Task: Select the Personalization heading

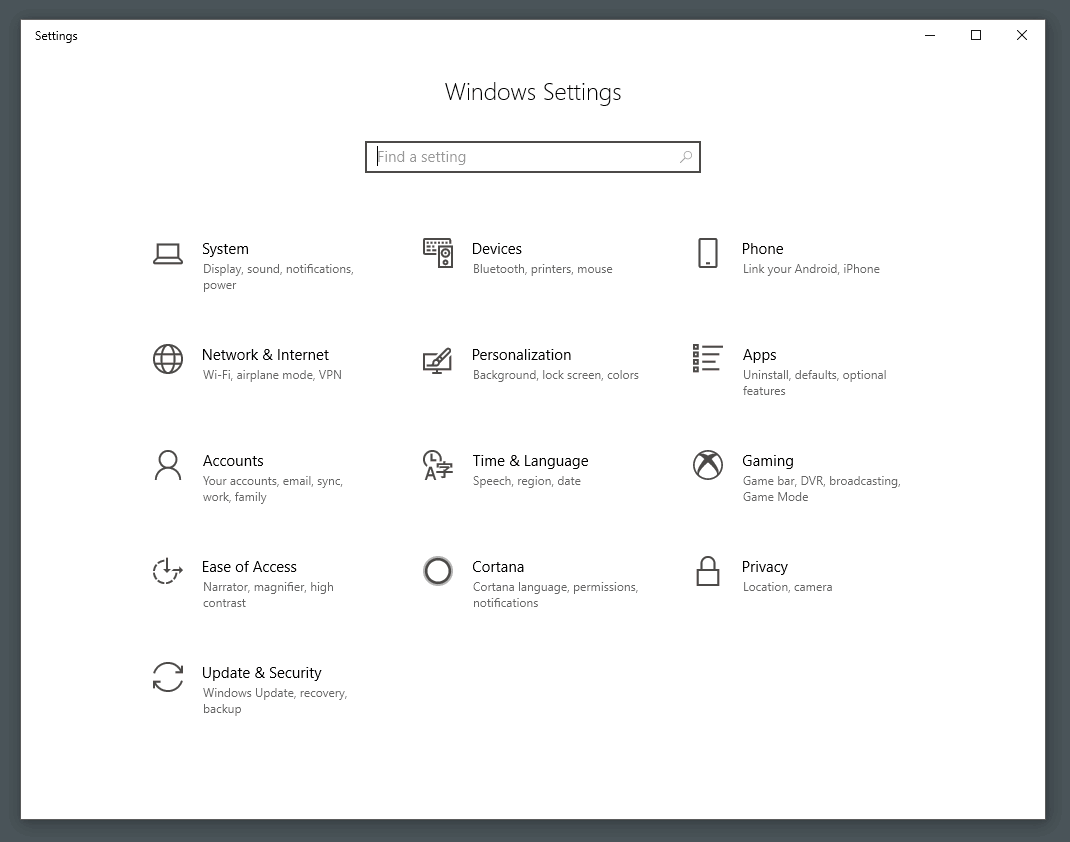Action: coord(521,355)
